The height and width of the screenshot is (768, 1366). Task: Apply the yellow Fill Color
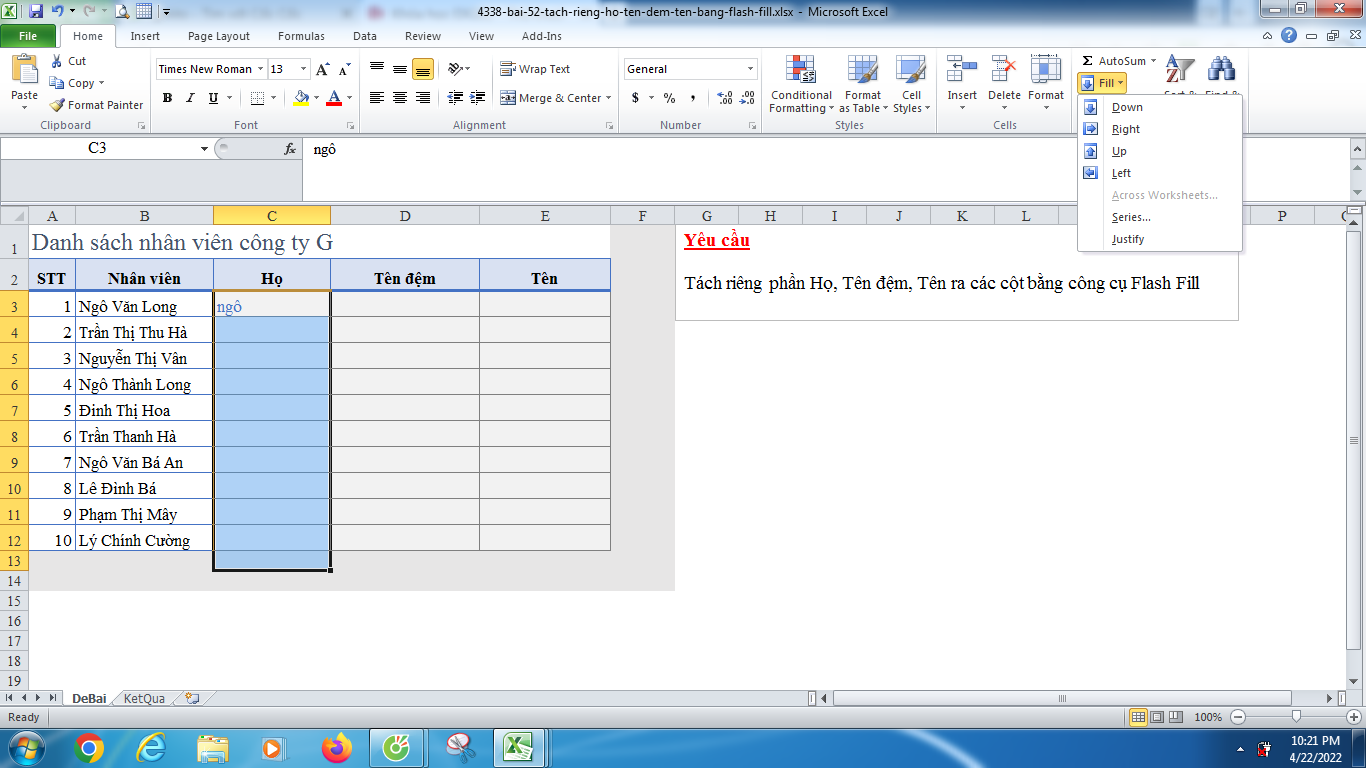pos(301,98)
